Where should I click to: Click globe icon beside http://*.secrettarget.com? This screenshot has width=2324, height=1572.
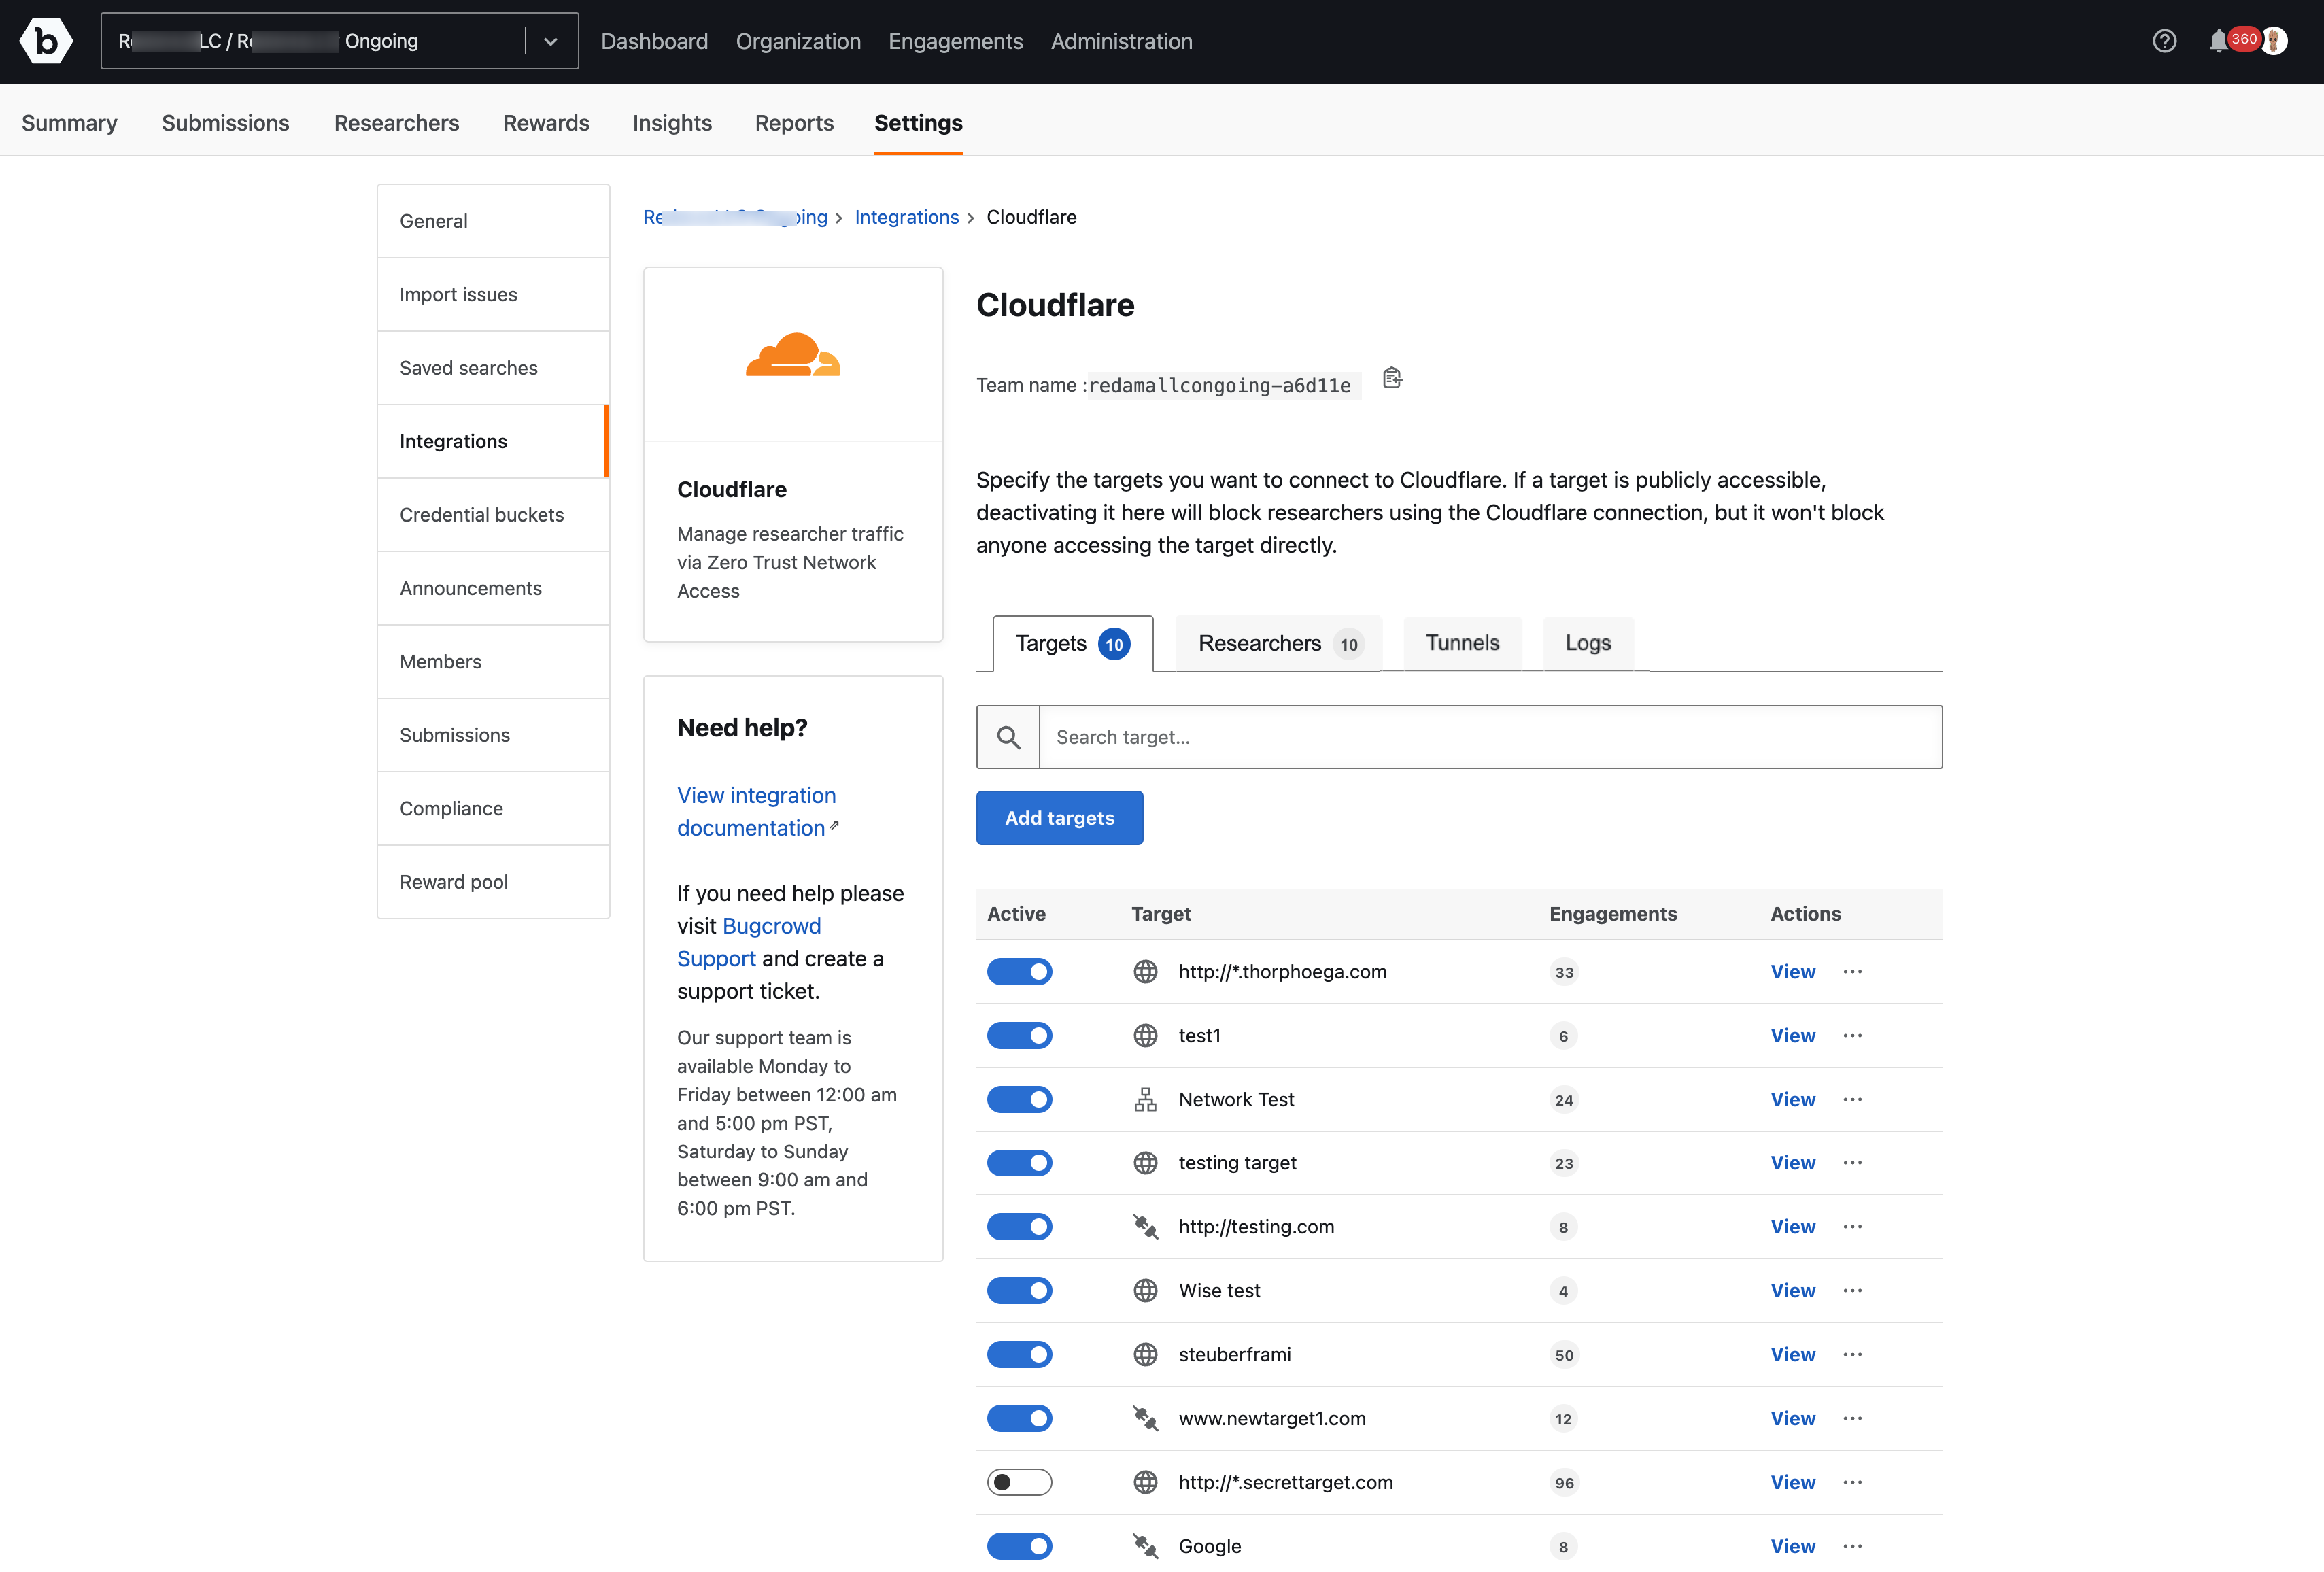tap(1145, 1483)
